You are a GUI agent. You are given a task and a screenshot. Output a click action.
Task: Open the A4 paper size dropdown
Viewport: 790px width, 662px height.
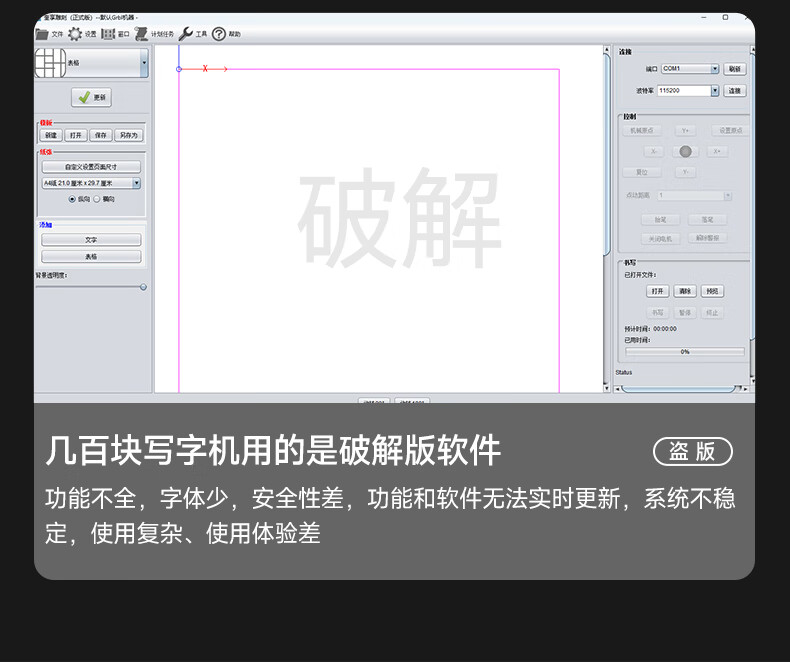(x=91, y=183)
